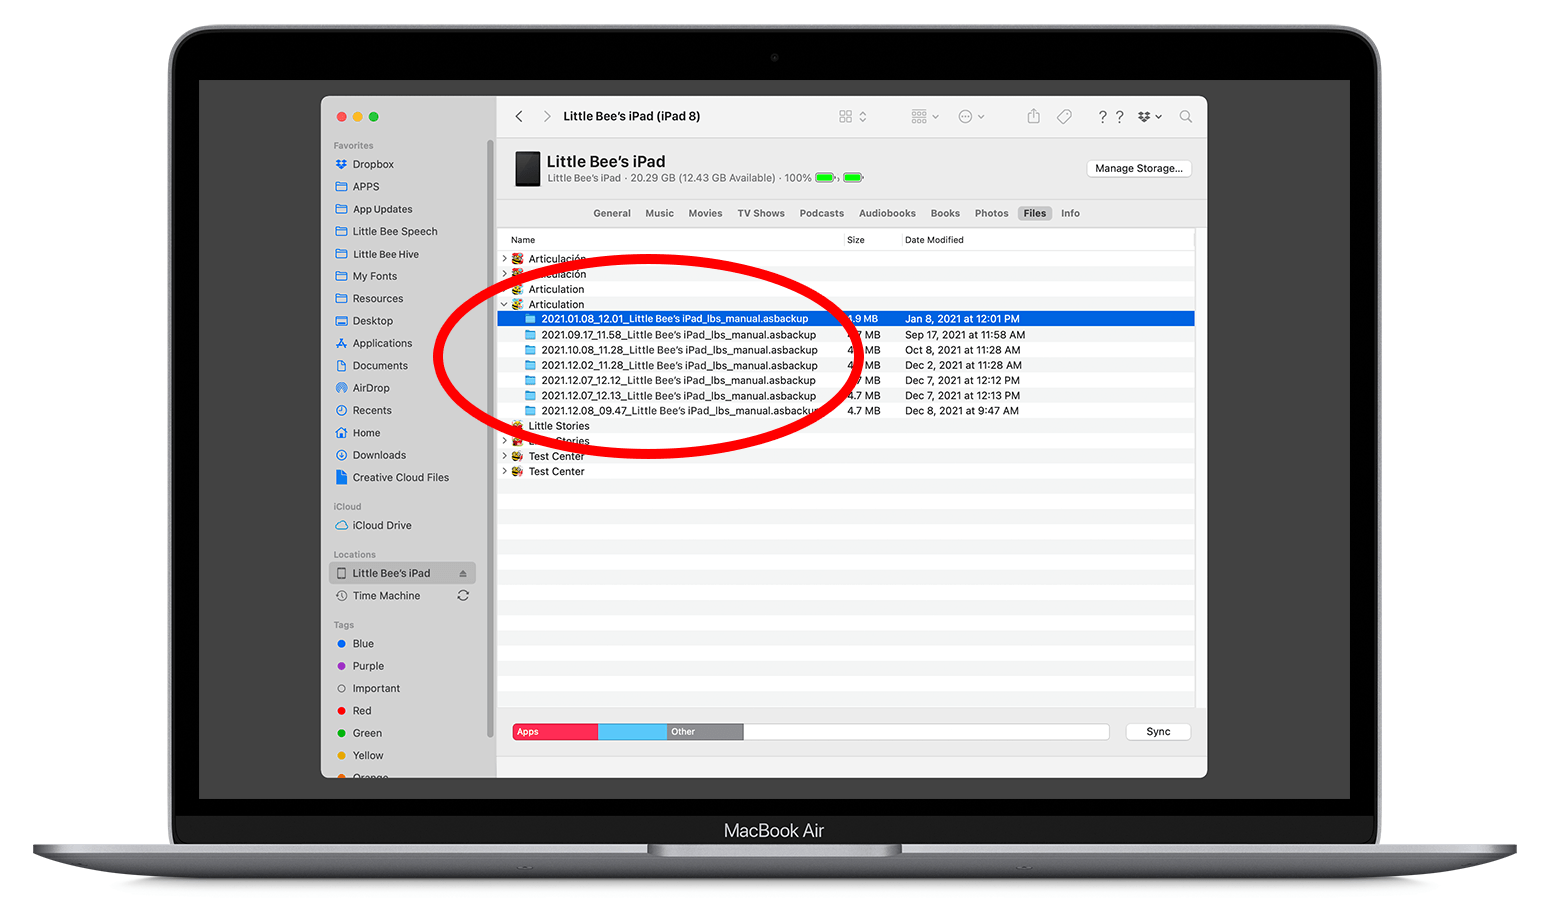
Task: Select backup file 2021.12.02_11.28 manual.asbackup
Action: (846, 366)
